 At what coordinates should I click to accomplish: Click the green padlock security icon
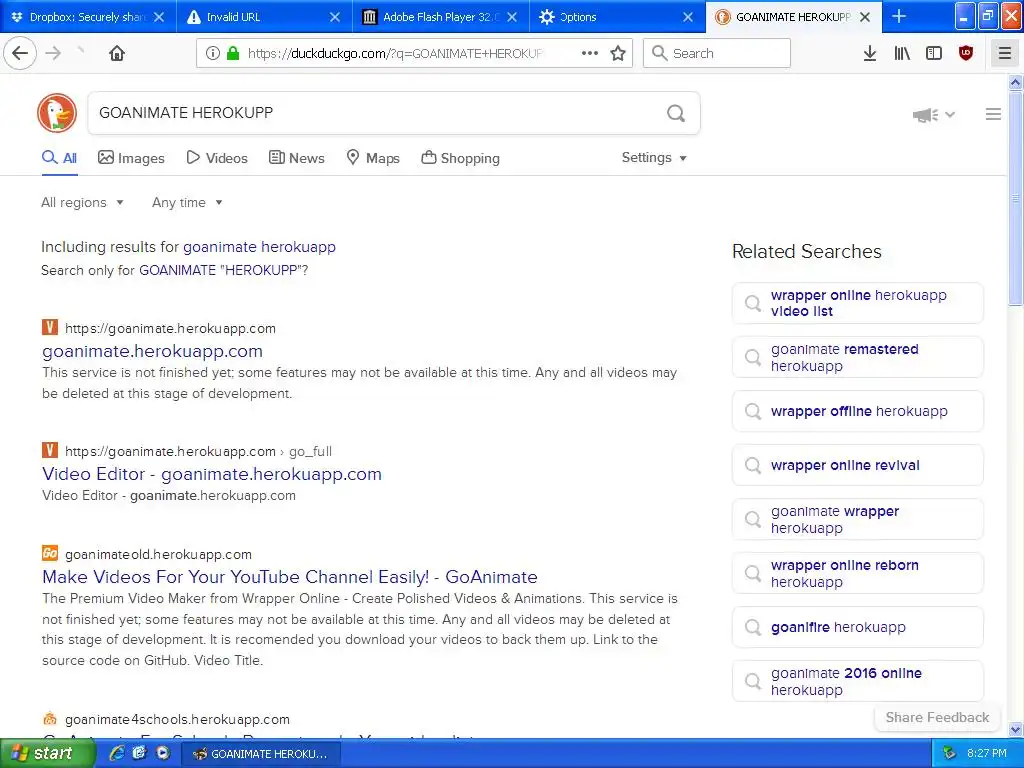point(232,53)
